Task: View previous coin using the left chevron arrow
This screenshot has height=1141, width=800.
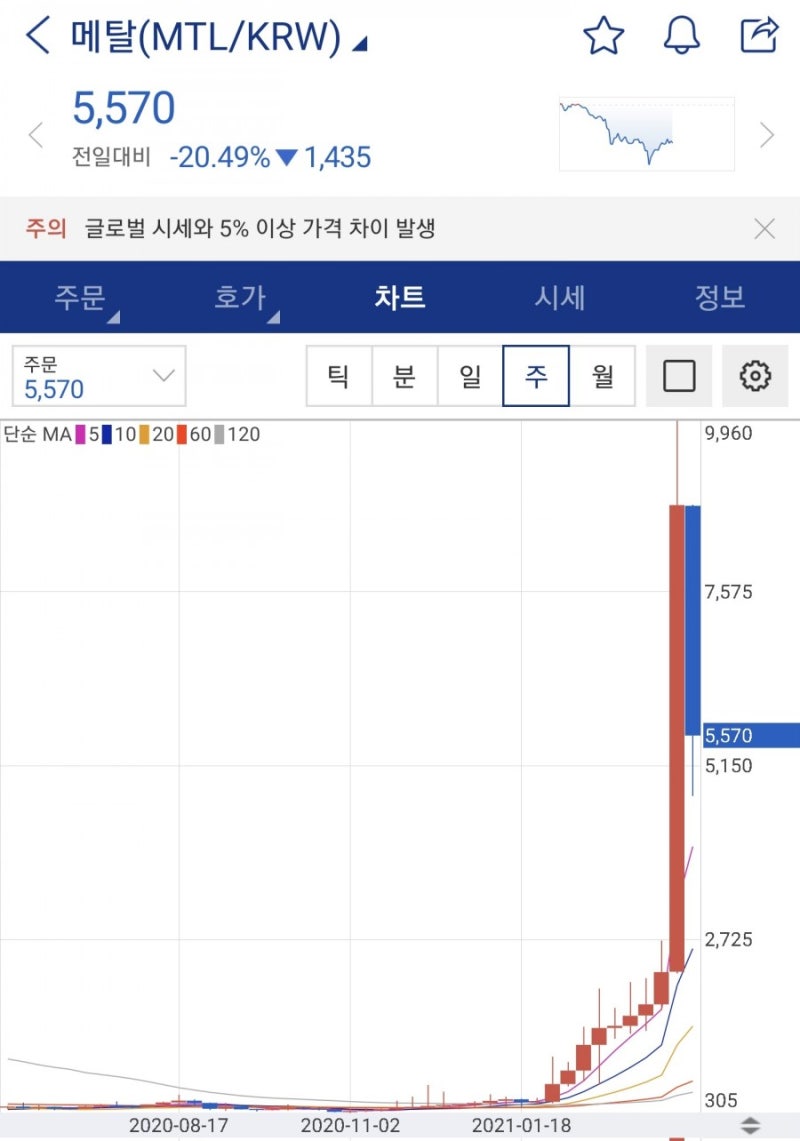Action: coord(37,133)
